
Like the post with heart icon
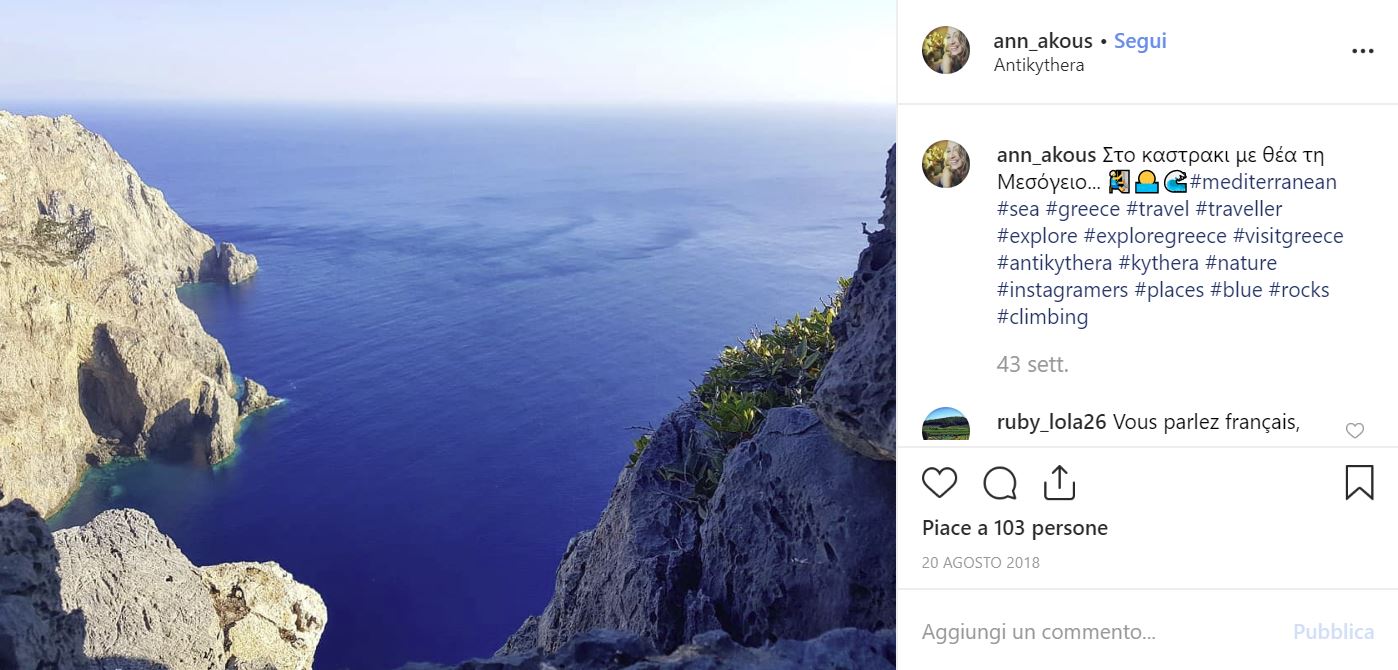coord(939,483)
